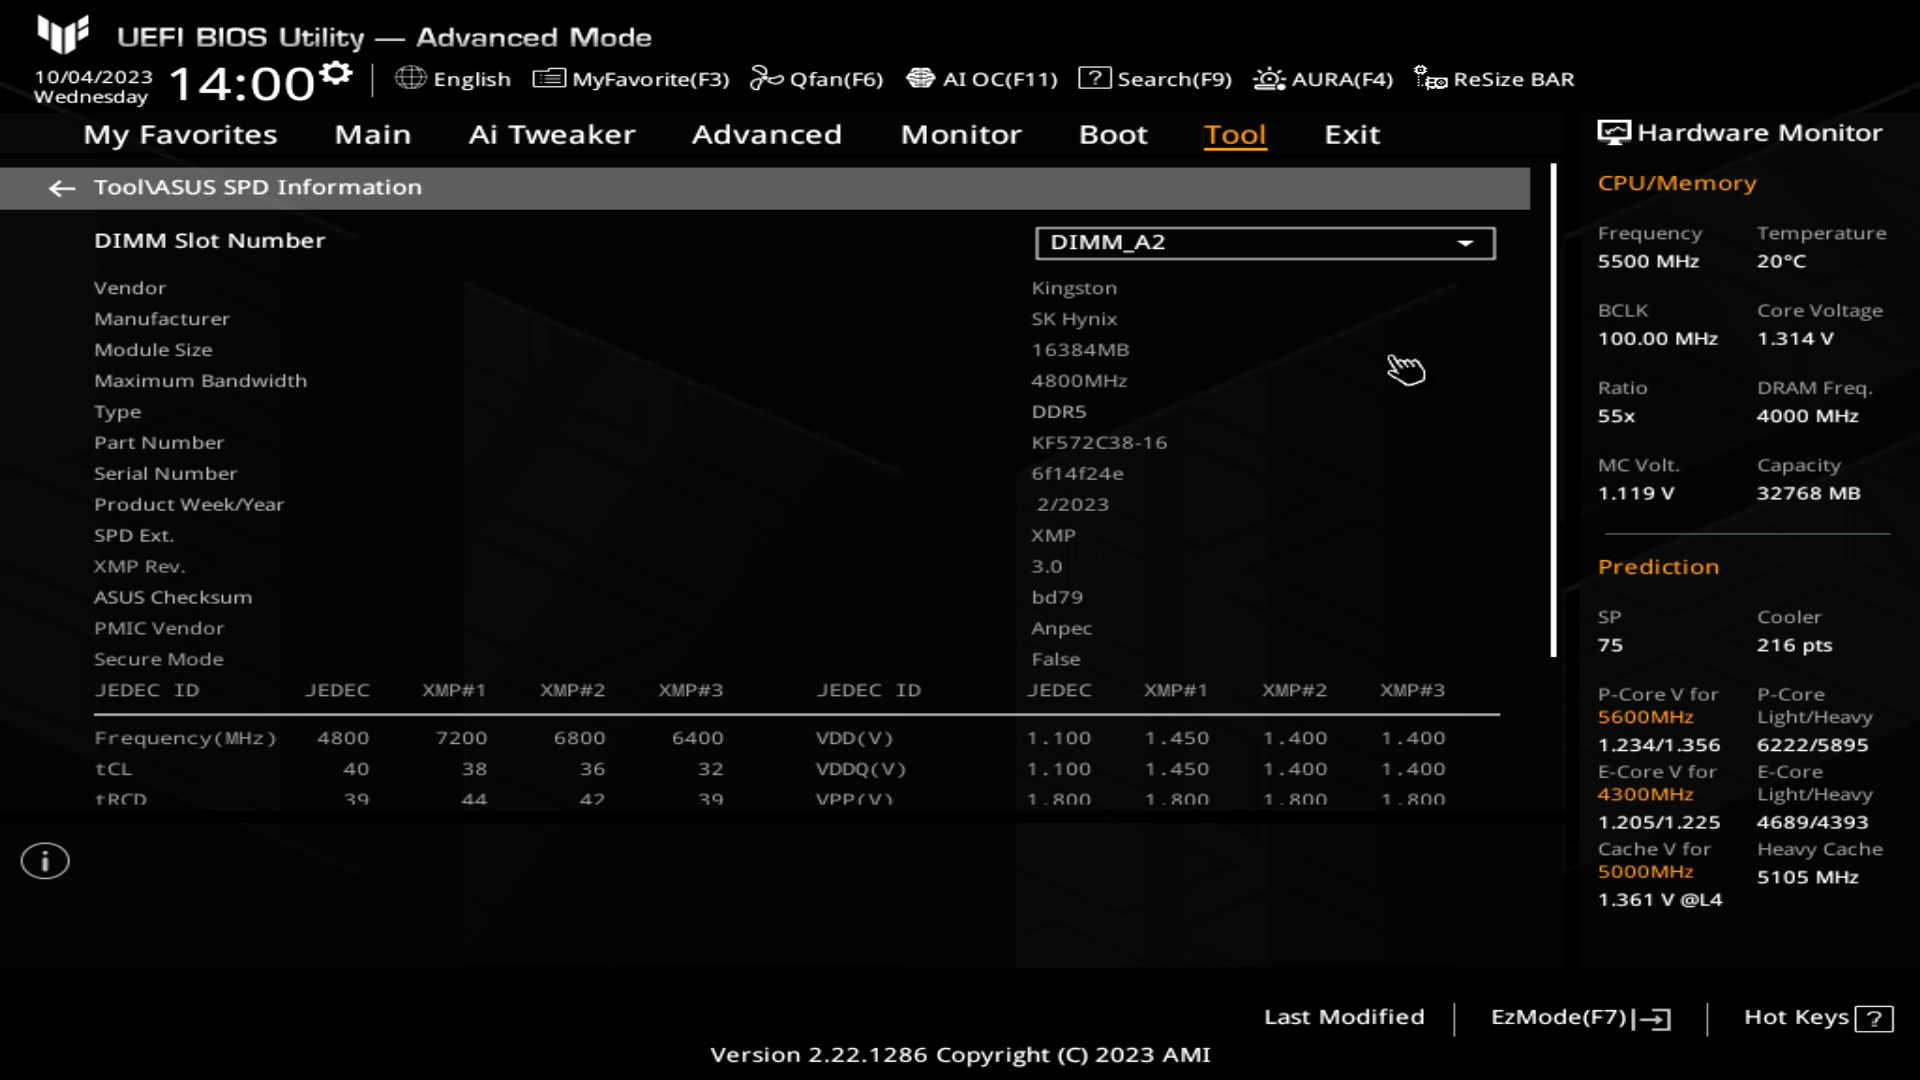Click DRAM Freq. 4000 MHz reading
This screenshot has width=1920, height=1080.
coord(1807,416)
